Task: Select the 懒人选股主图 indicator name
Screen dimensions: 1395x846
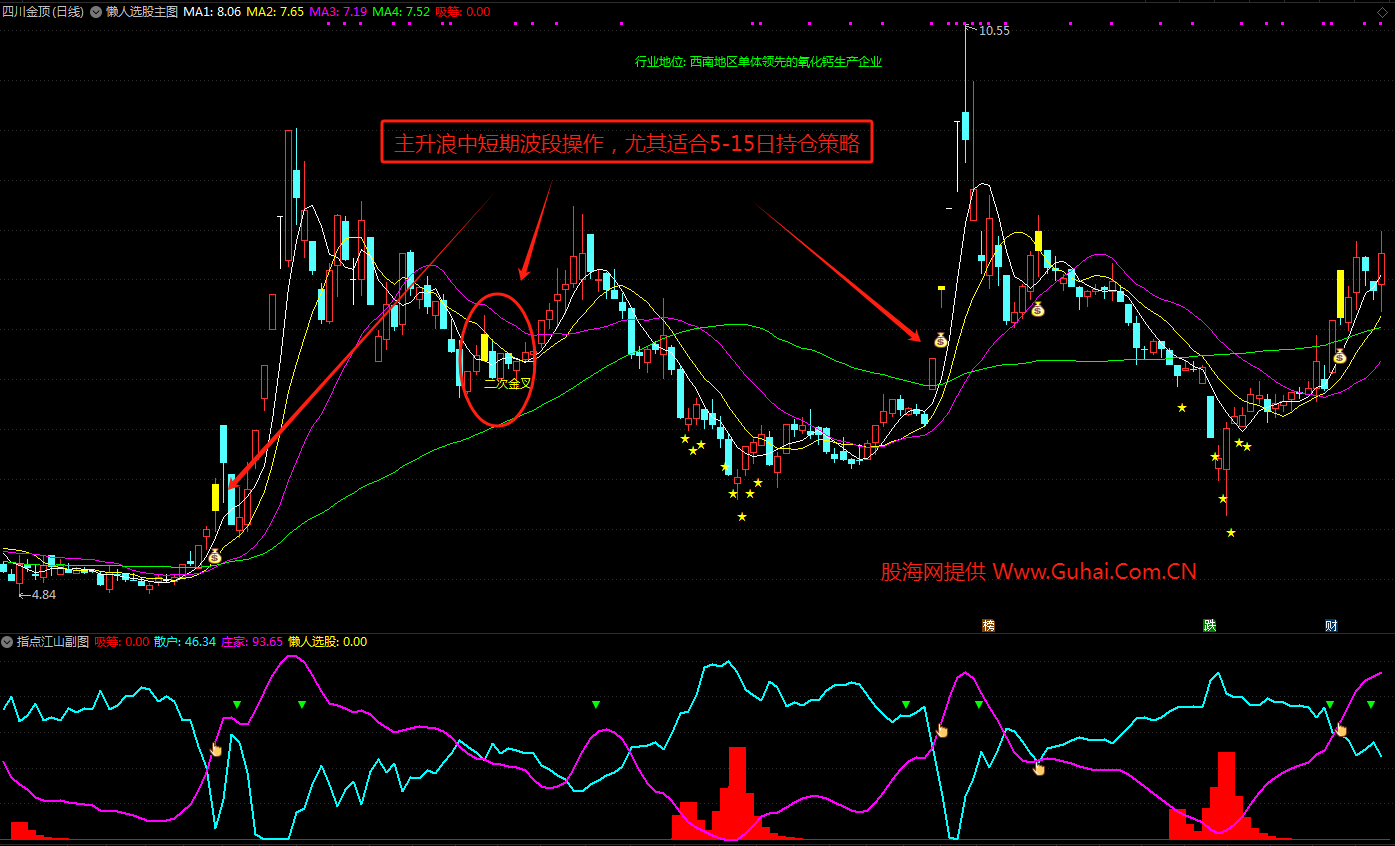Action: pyautogui.click(x=142, y=12)
